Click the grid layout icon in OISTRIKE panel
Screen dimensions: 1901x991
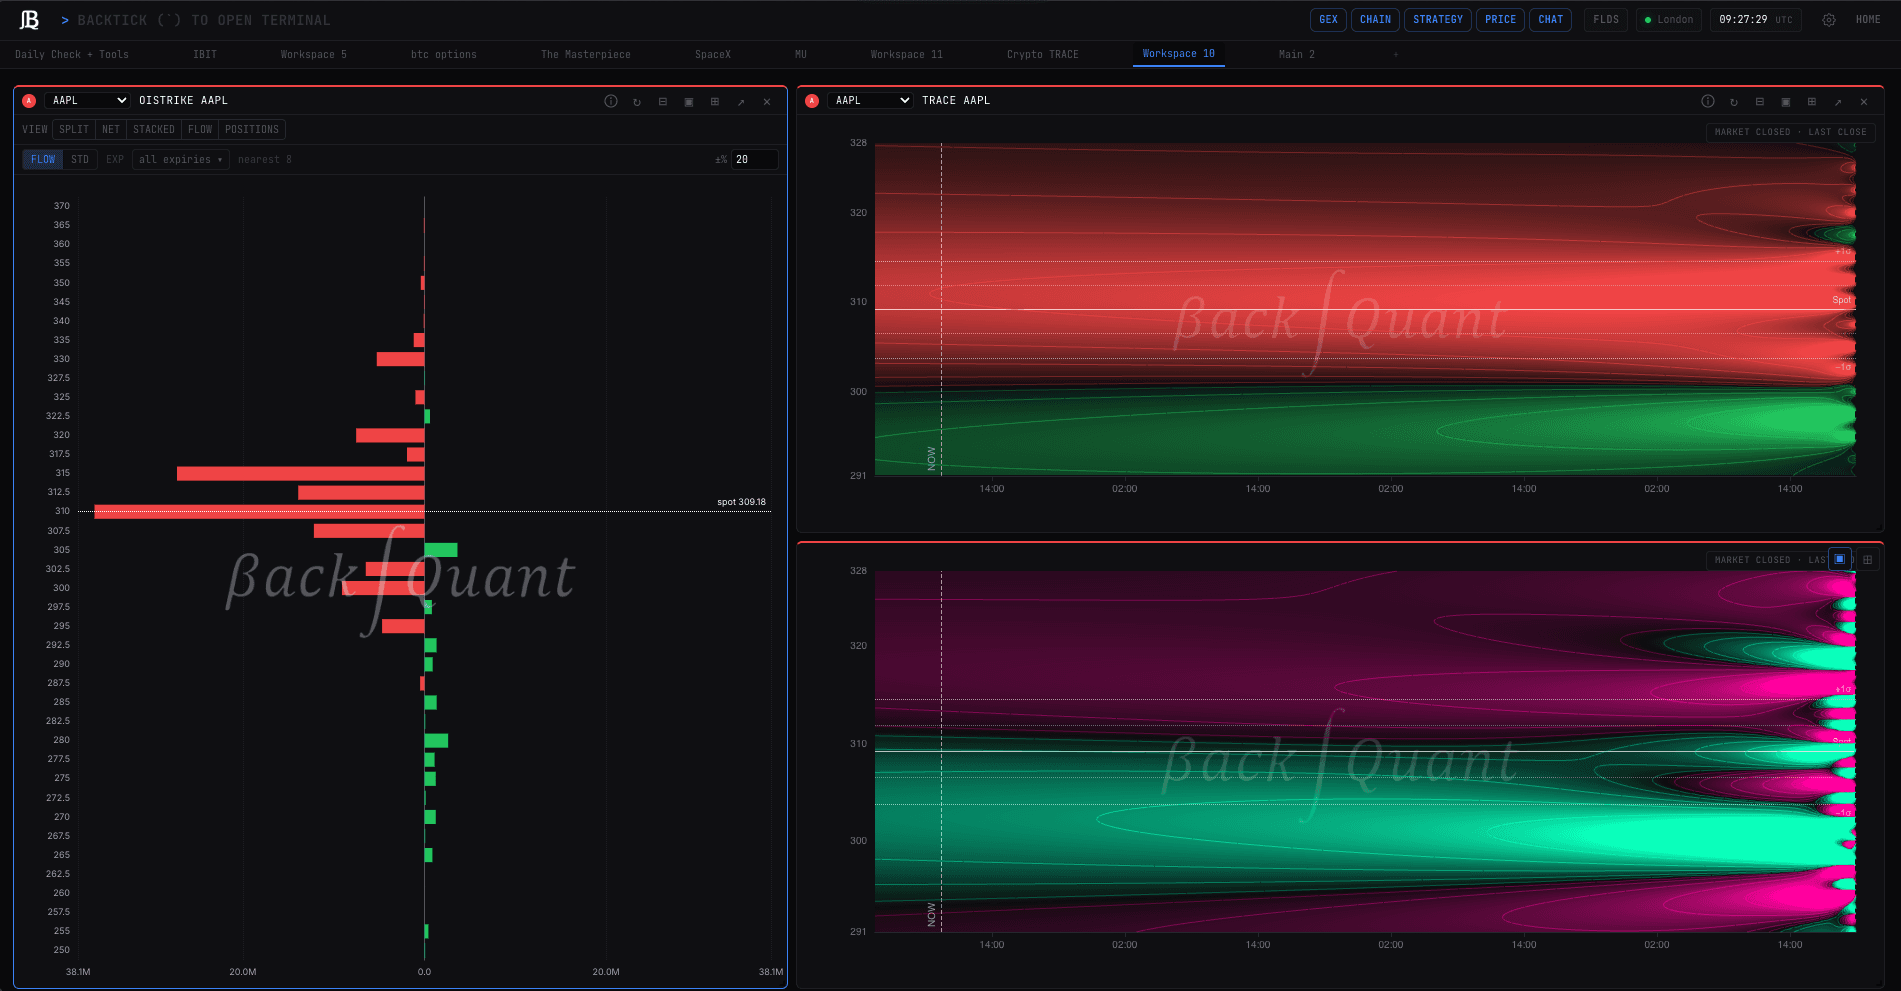[x=715, y=101]
